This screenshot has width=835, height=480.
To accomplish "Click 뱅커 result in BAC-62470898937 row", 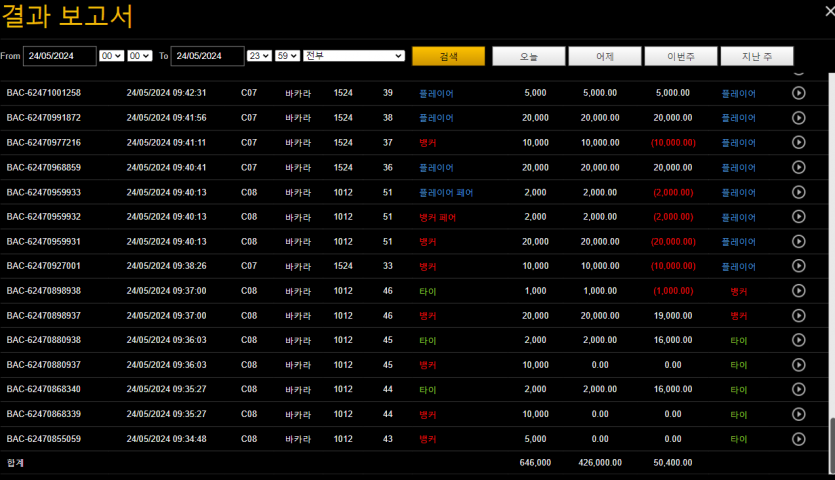I will coord(739,316).
